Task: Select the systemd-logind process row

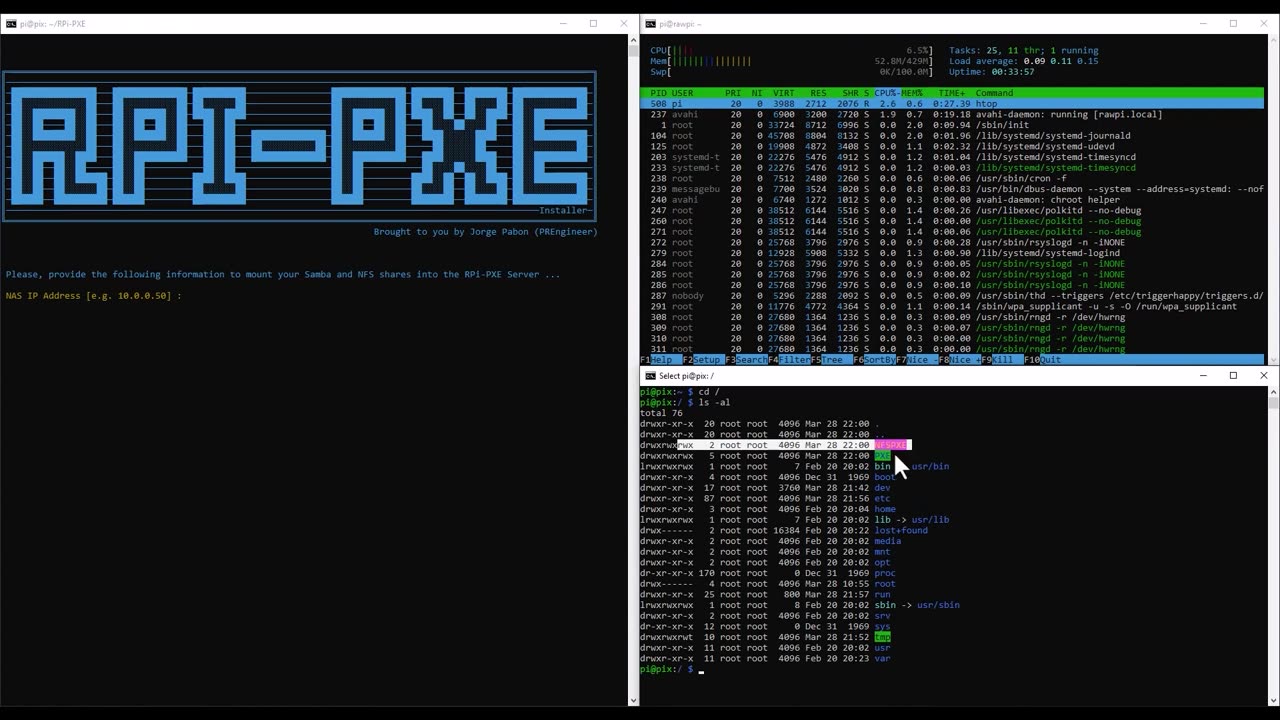Action: pyautogui.click(x=951, y=253)
